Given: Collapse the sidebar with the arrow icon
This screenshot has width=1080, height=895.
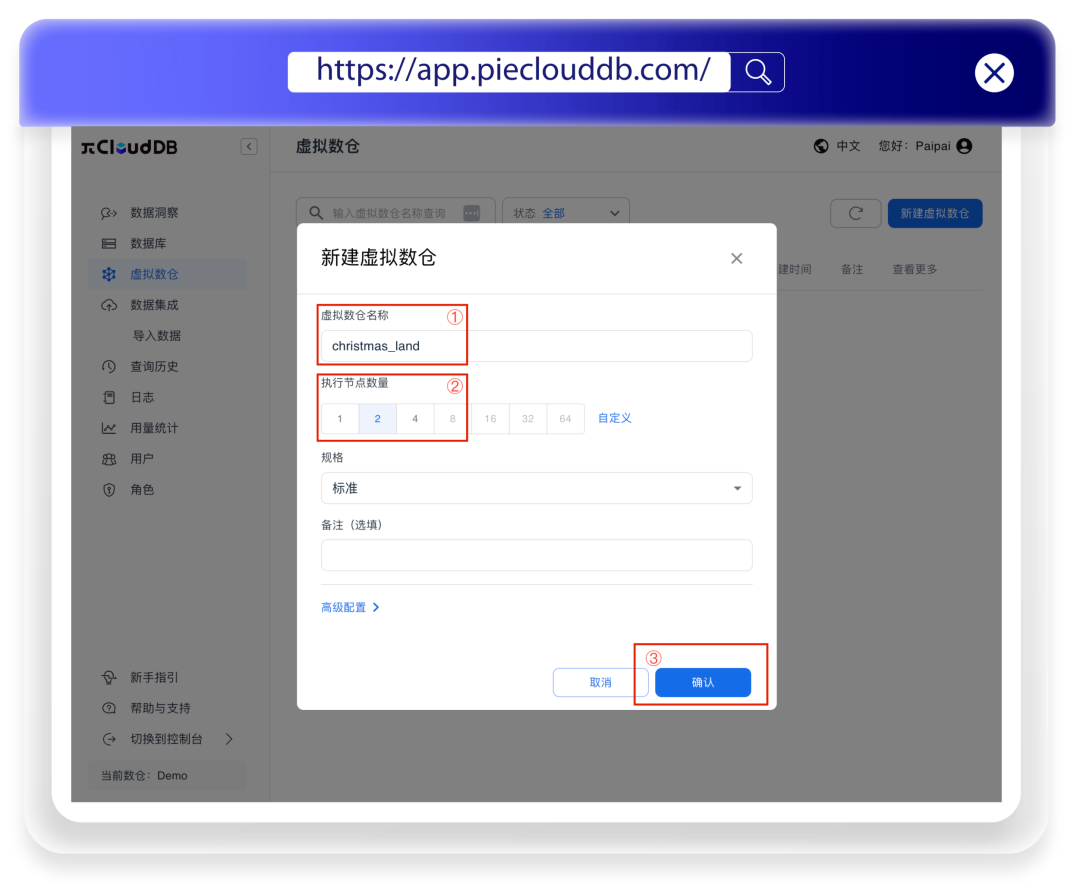Looking at the screenshot, I should pyautogui.click(x=249, y=146).
